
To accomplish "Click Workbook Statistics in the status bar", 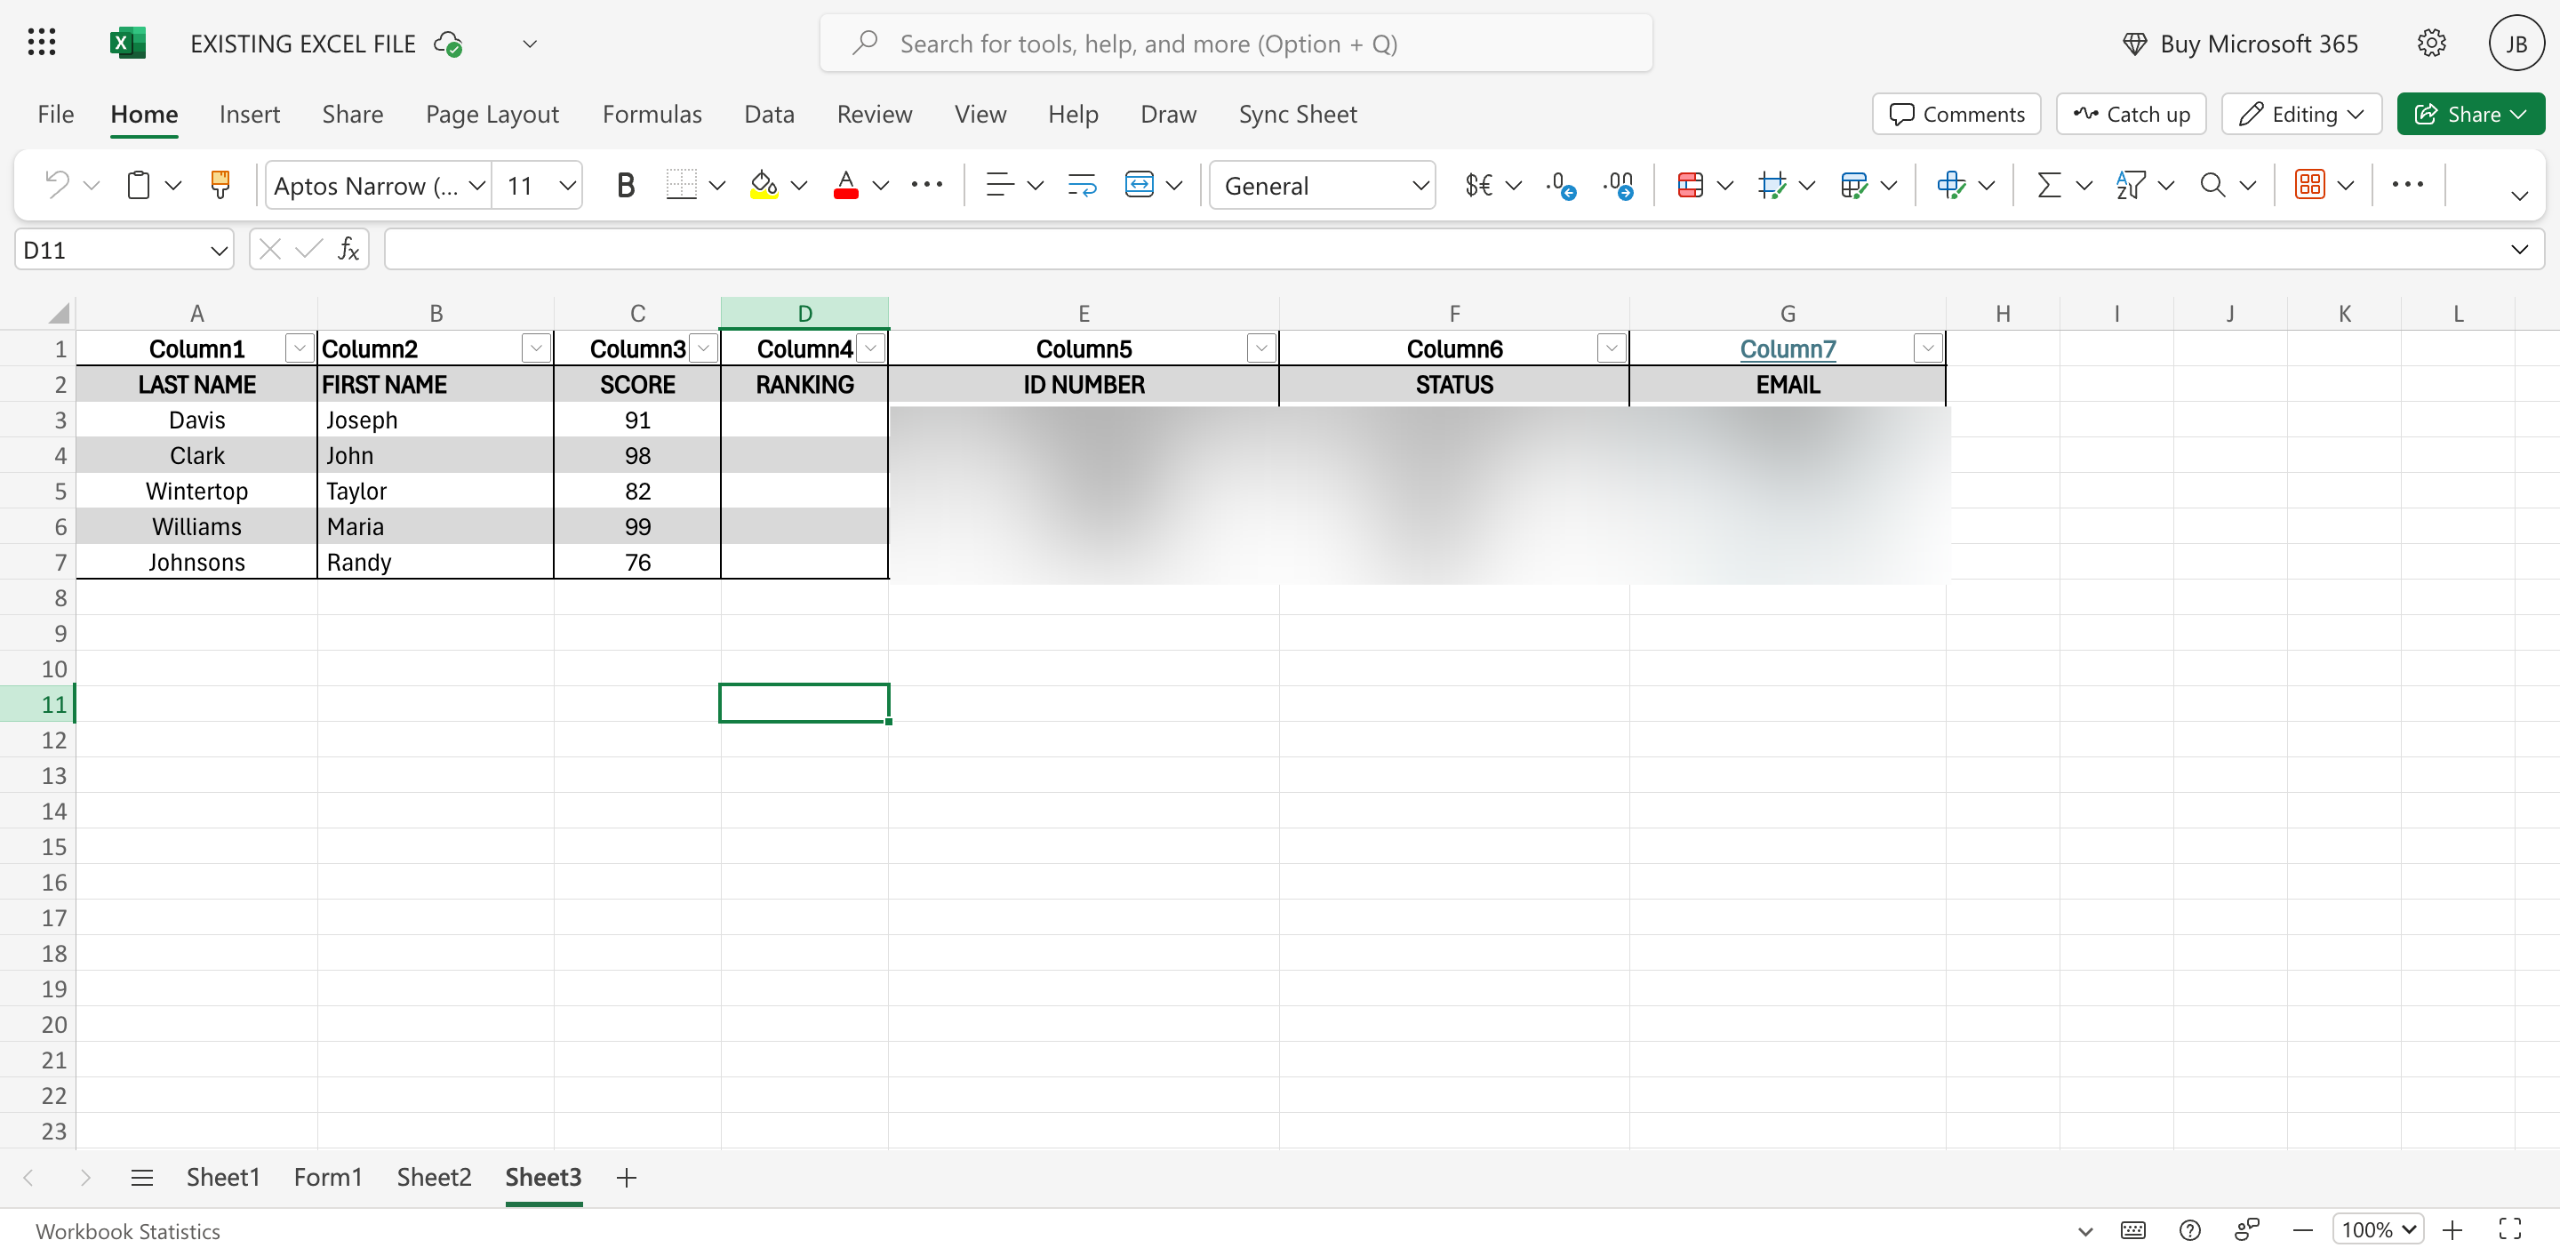I will point(128,1231).
